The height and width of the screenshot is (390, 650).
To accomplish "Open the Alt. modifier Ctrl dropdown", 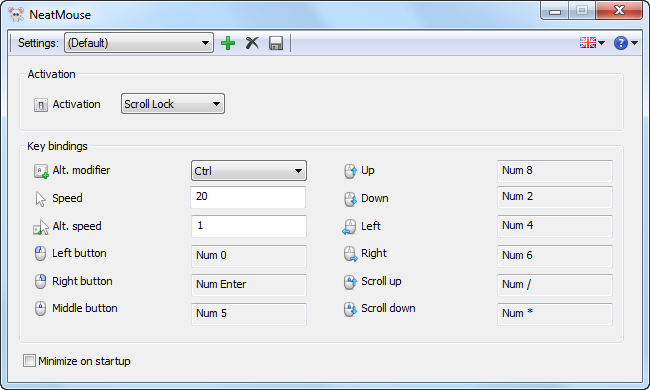I will (249, 171).
